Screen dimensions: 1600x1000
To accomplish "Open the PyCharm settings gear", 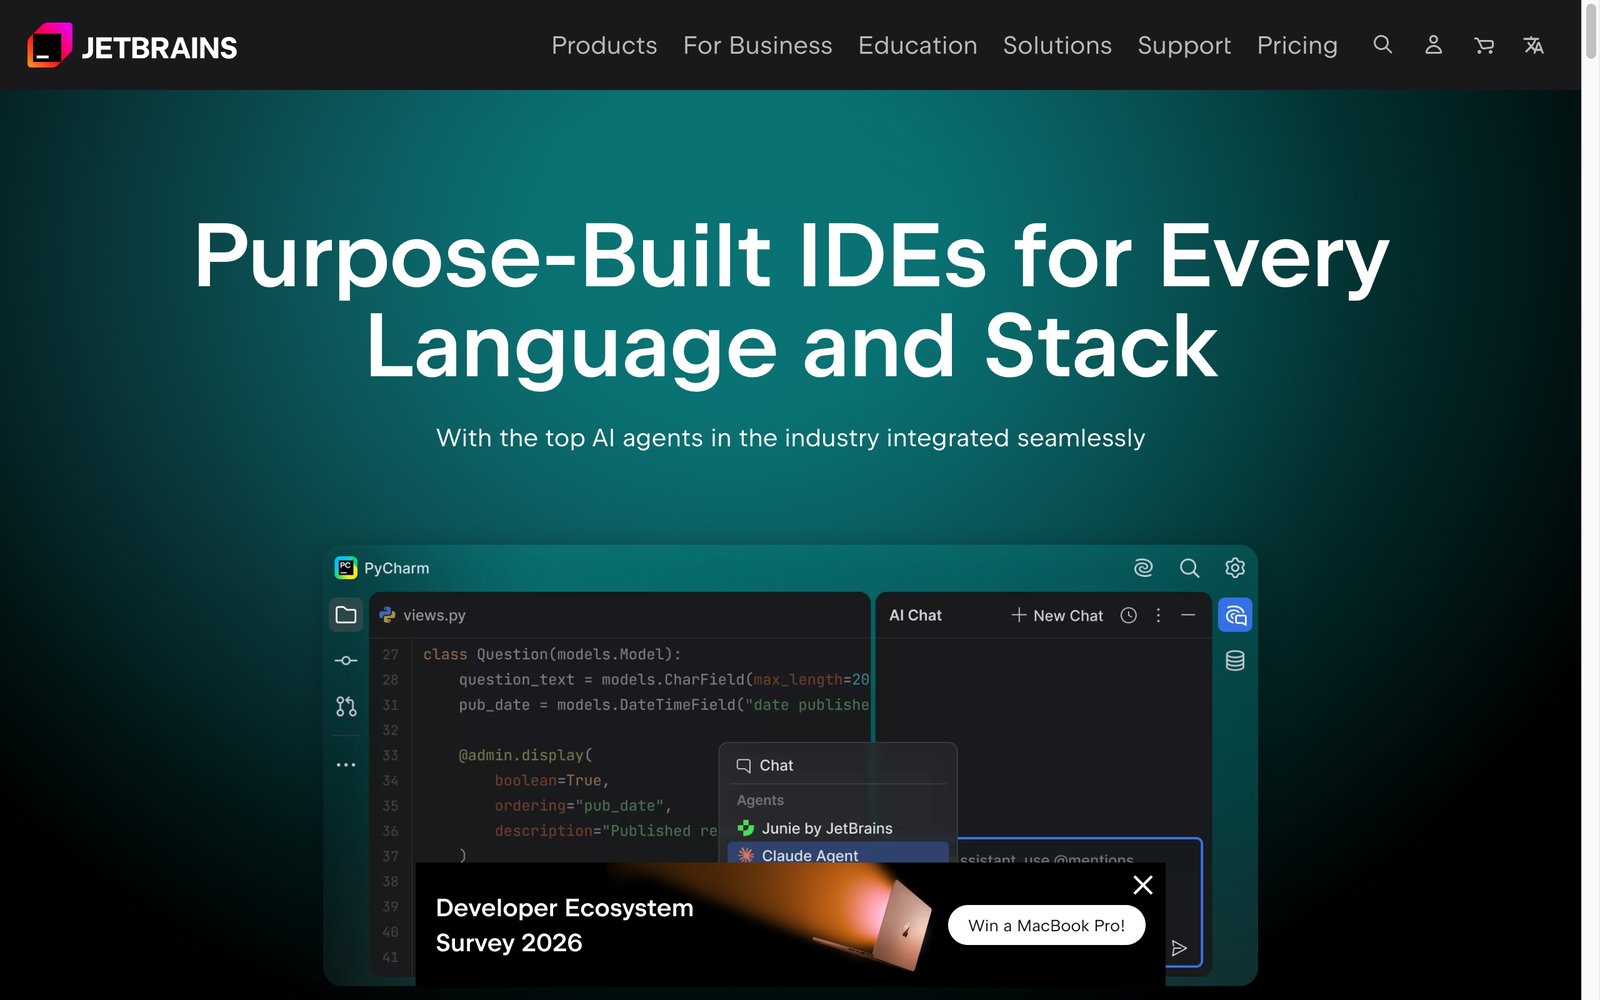I will point(1235,568).
